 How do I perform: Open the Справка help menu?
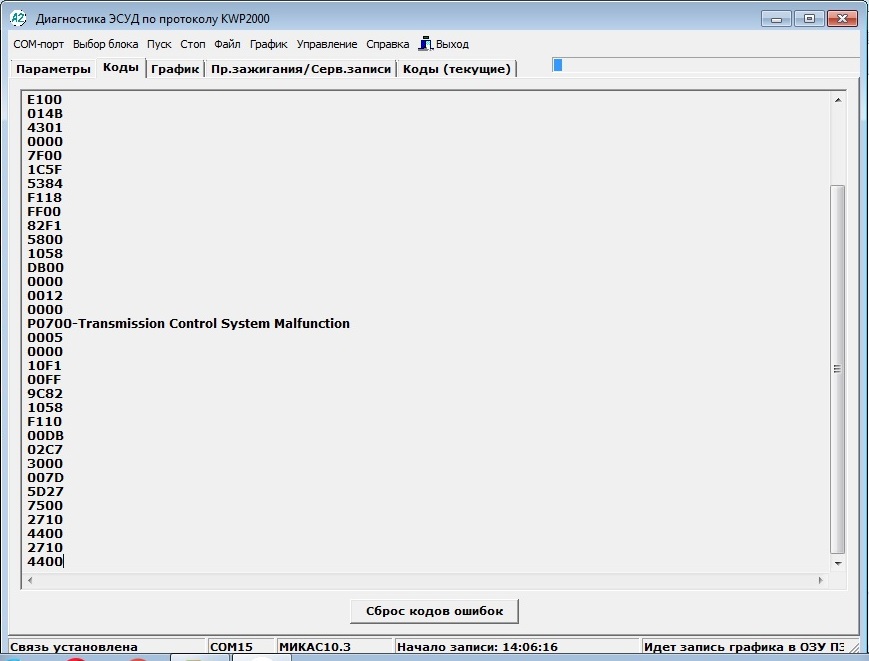pos(387,44)
